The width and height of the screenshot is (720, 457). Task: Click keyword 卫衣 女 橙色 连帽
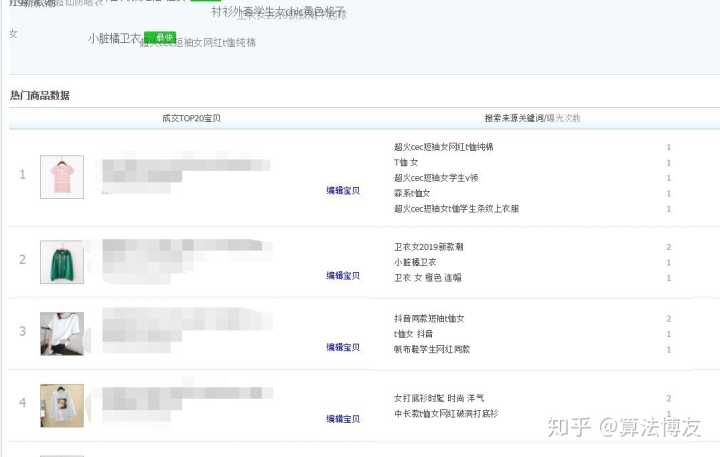point(428,277)
